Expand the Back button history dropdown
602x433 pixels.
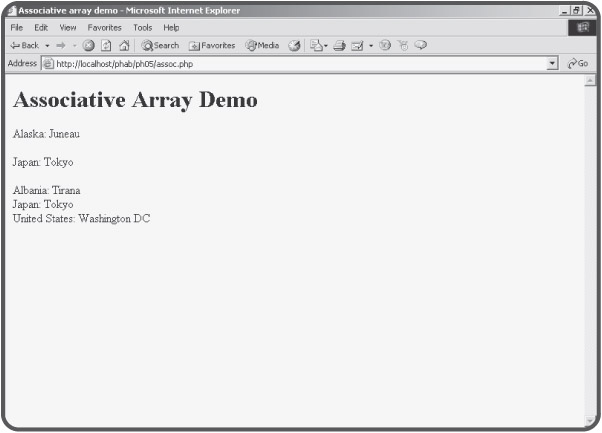click(47, 45)
